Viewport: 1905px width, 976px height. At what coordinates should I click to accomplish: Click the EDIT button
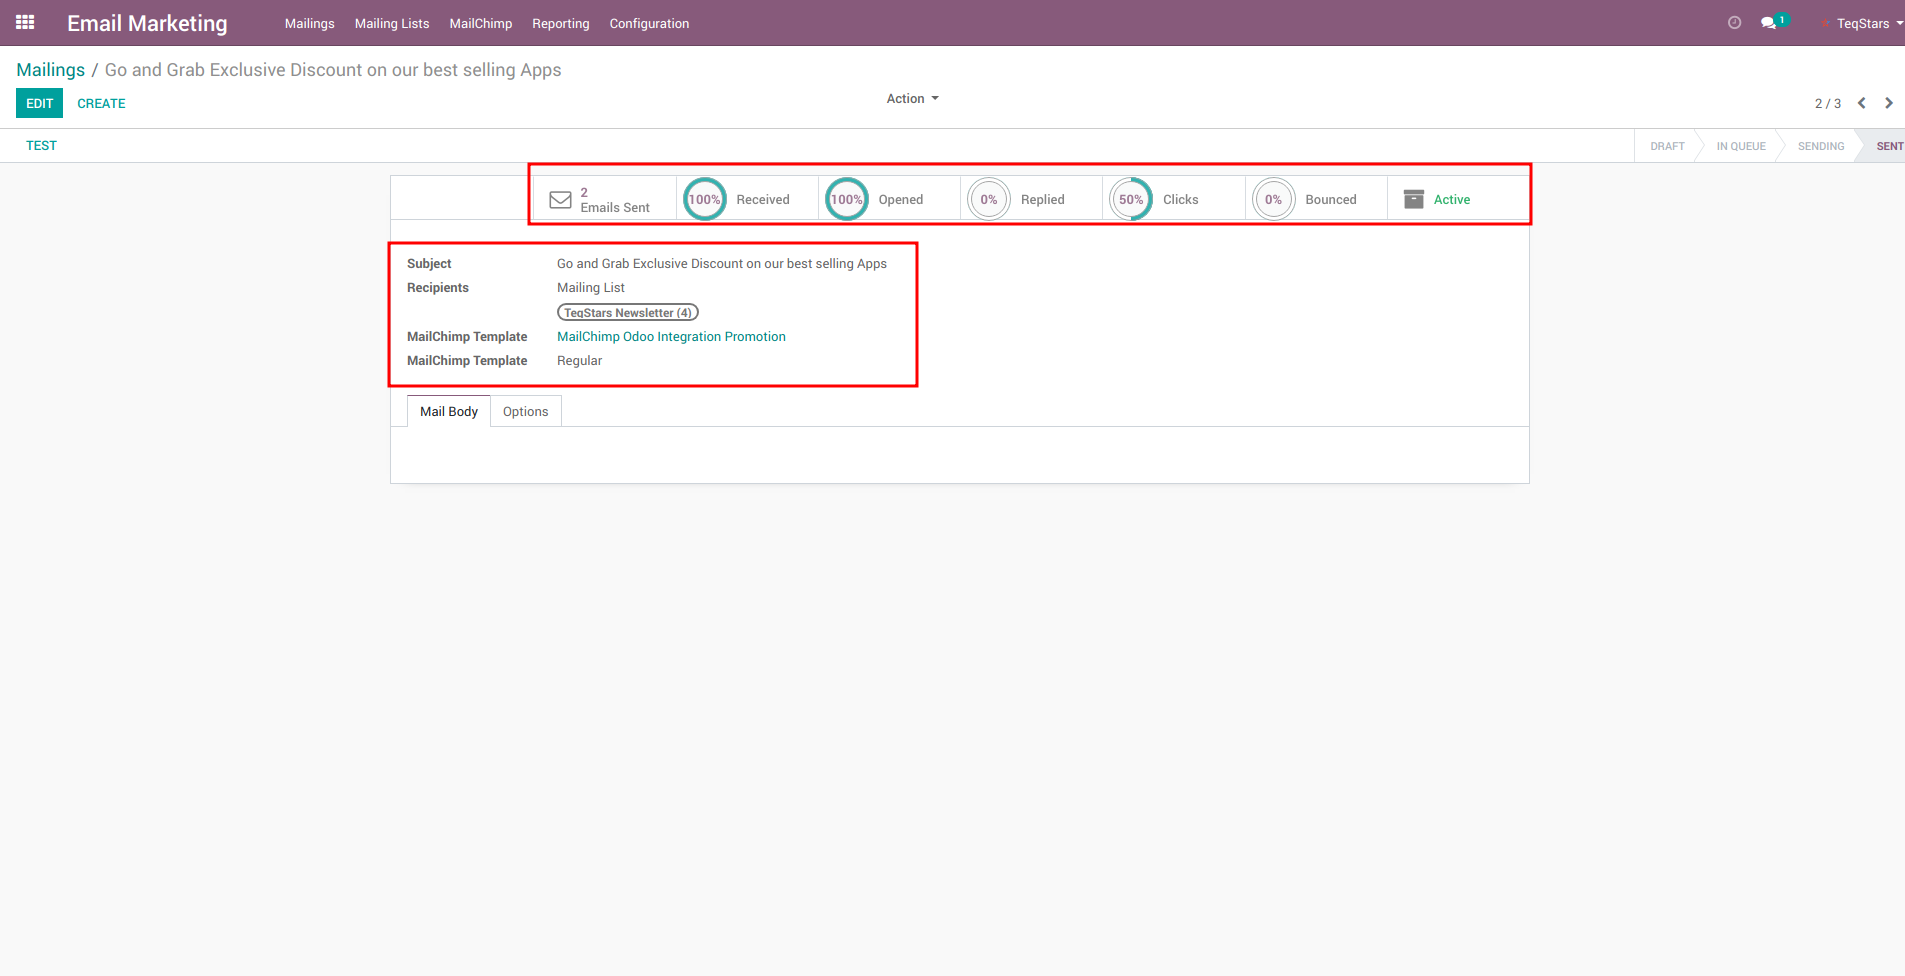39,103
